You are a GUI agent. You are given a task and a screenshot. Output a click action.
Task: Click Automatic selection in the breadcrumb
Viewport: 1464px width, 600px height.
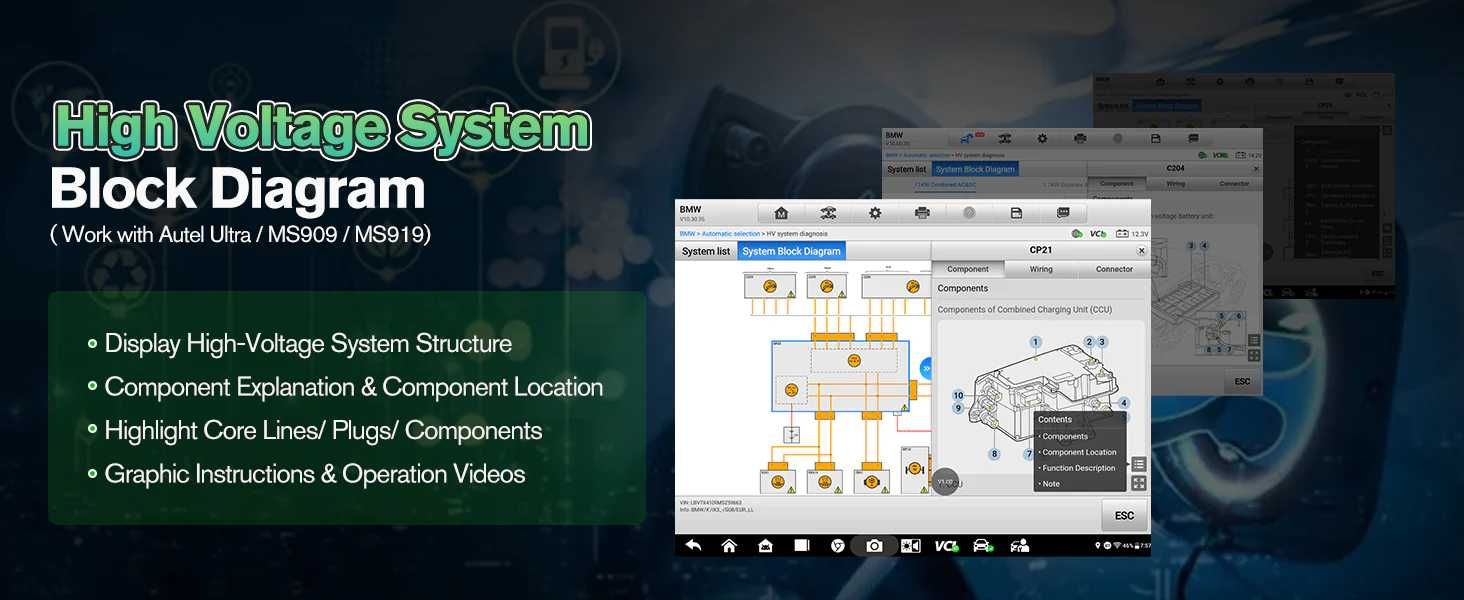coord(731,234)
